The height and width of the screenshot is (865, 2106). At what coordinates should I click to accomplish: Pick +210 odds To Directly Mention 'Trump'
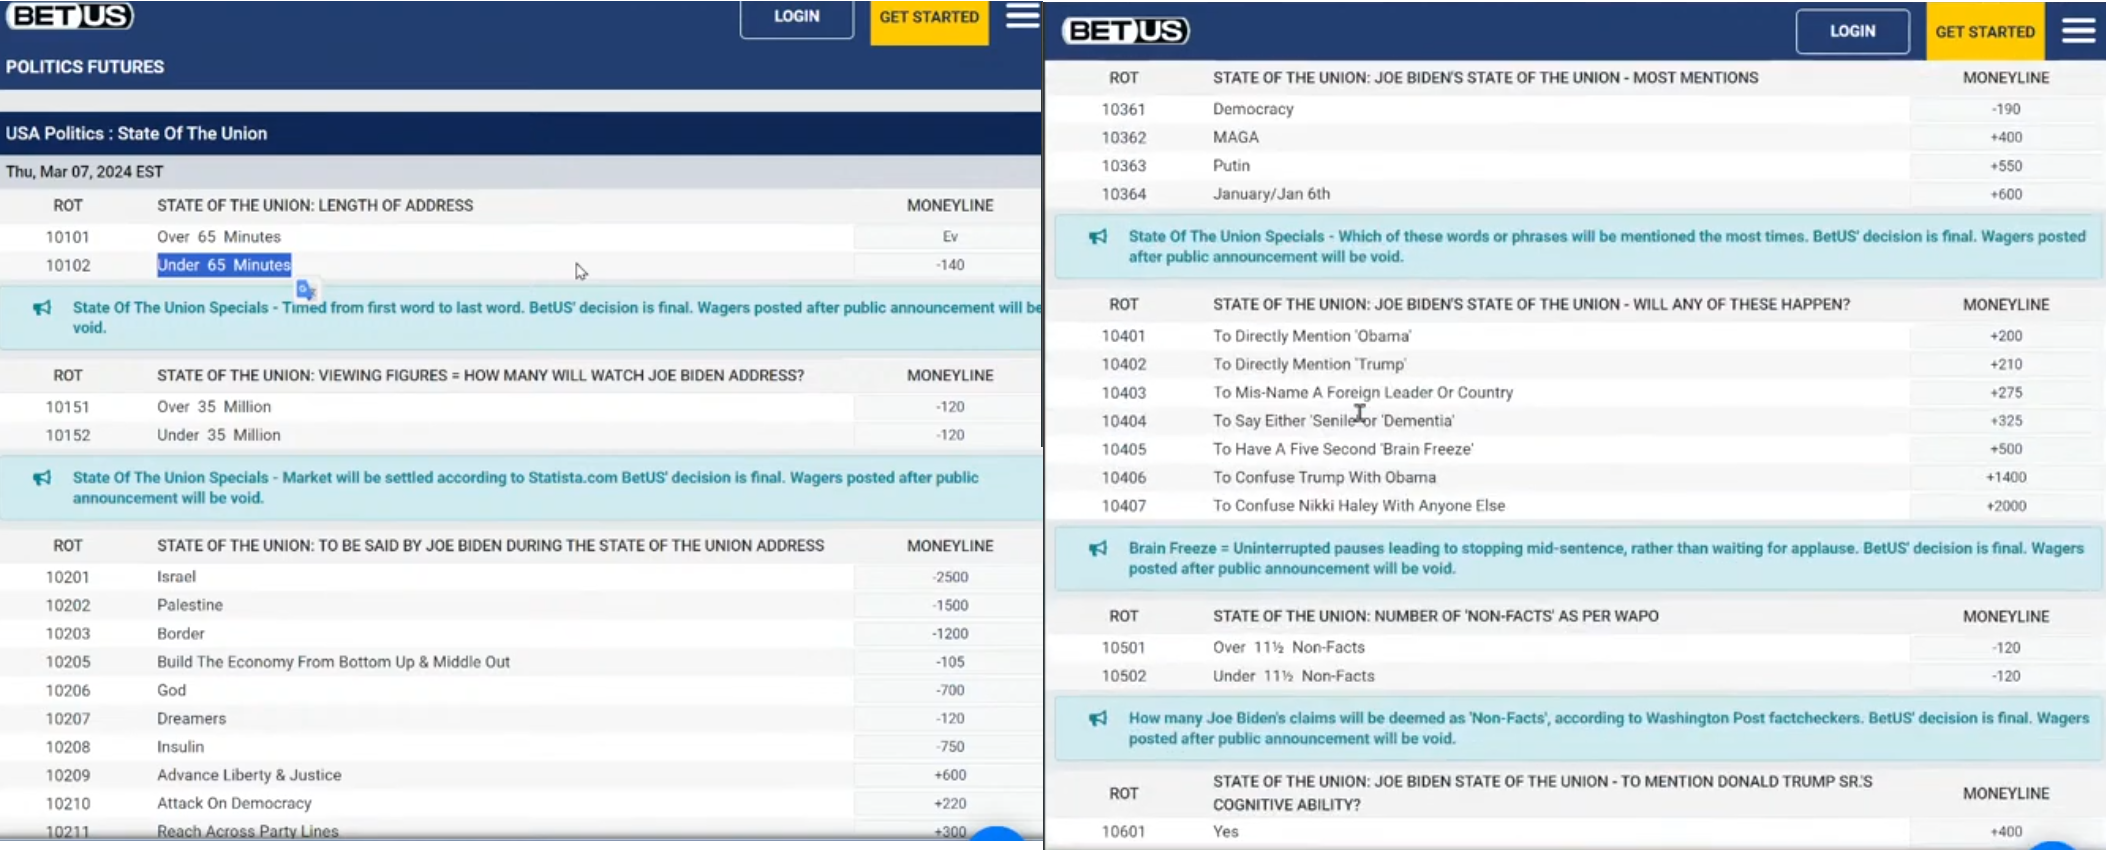[2005, 364]
